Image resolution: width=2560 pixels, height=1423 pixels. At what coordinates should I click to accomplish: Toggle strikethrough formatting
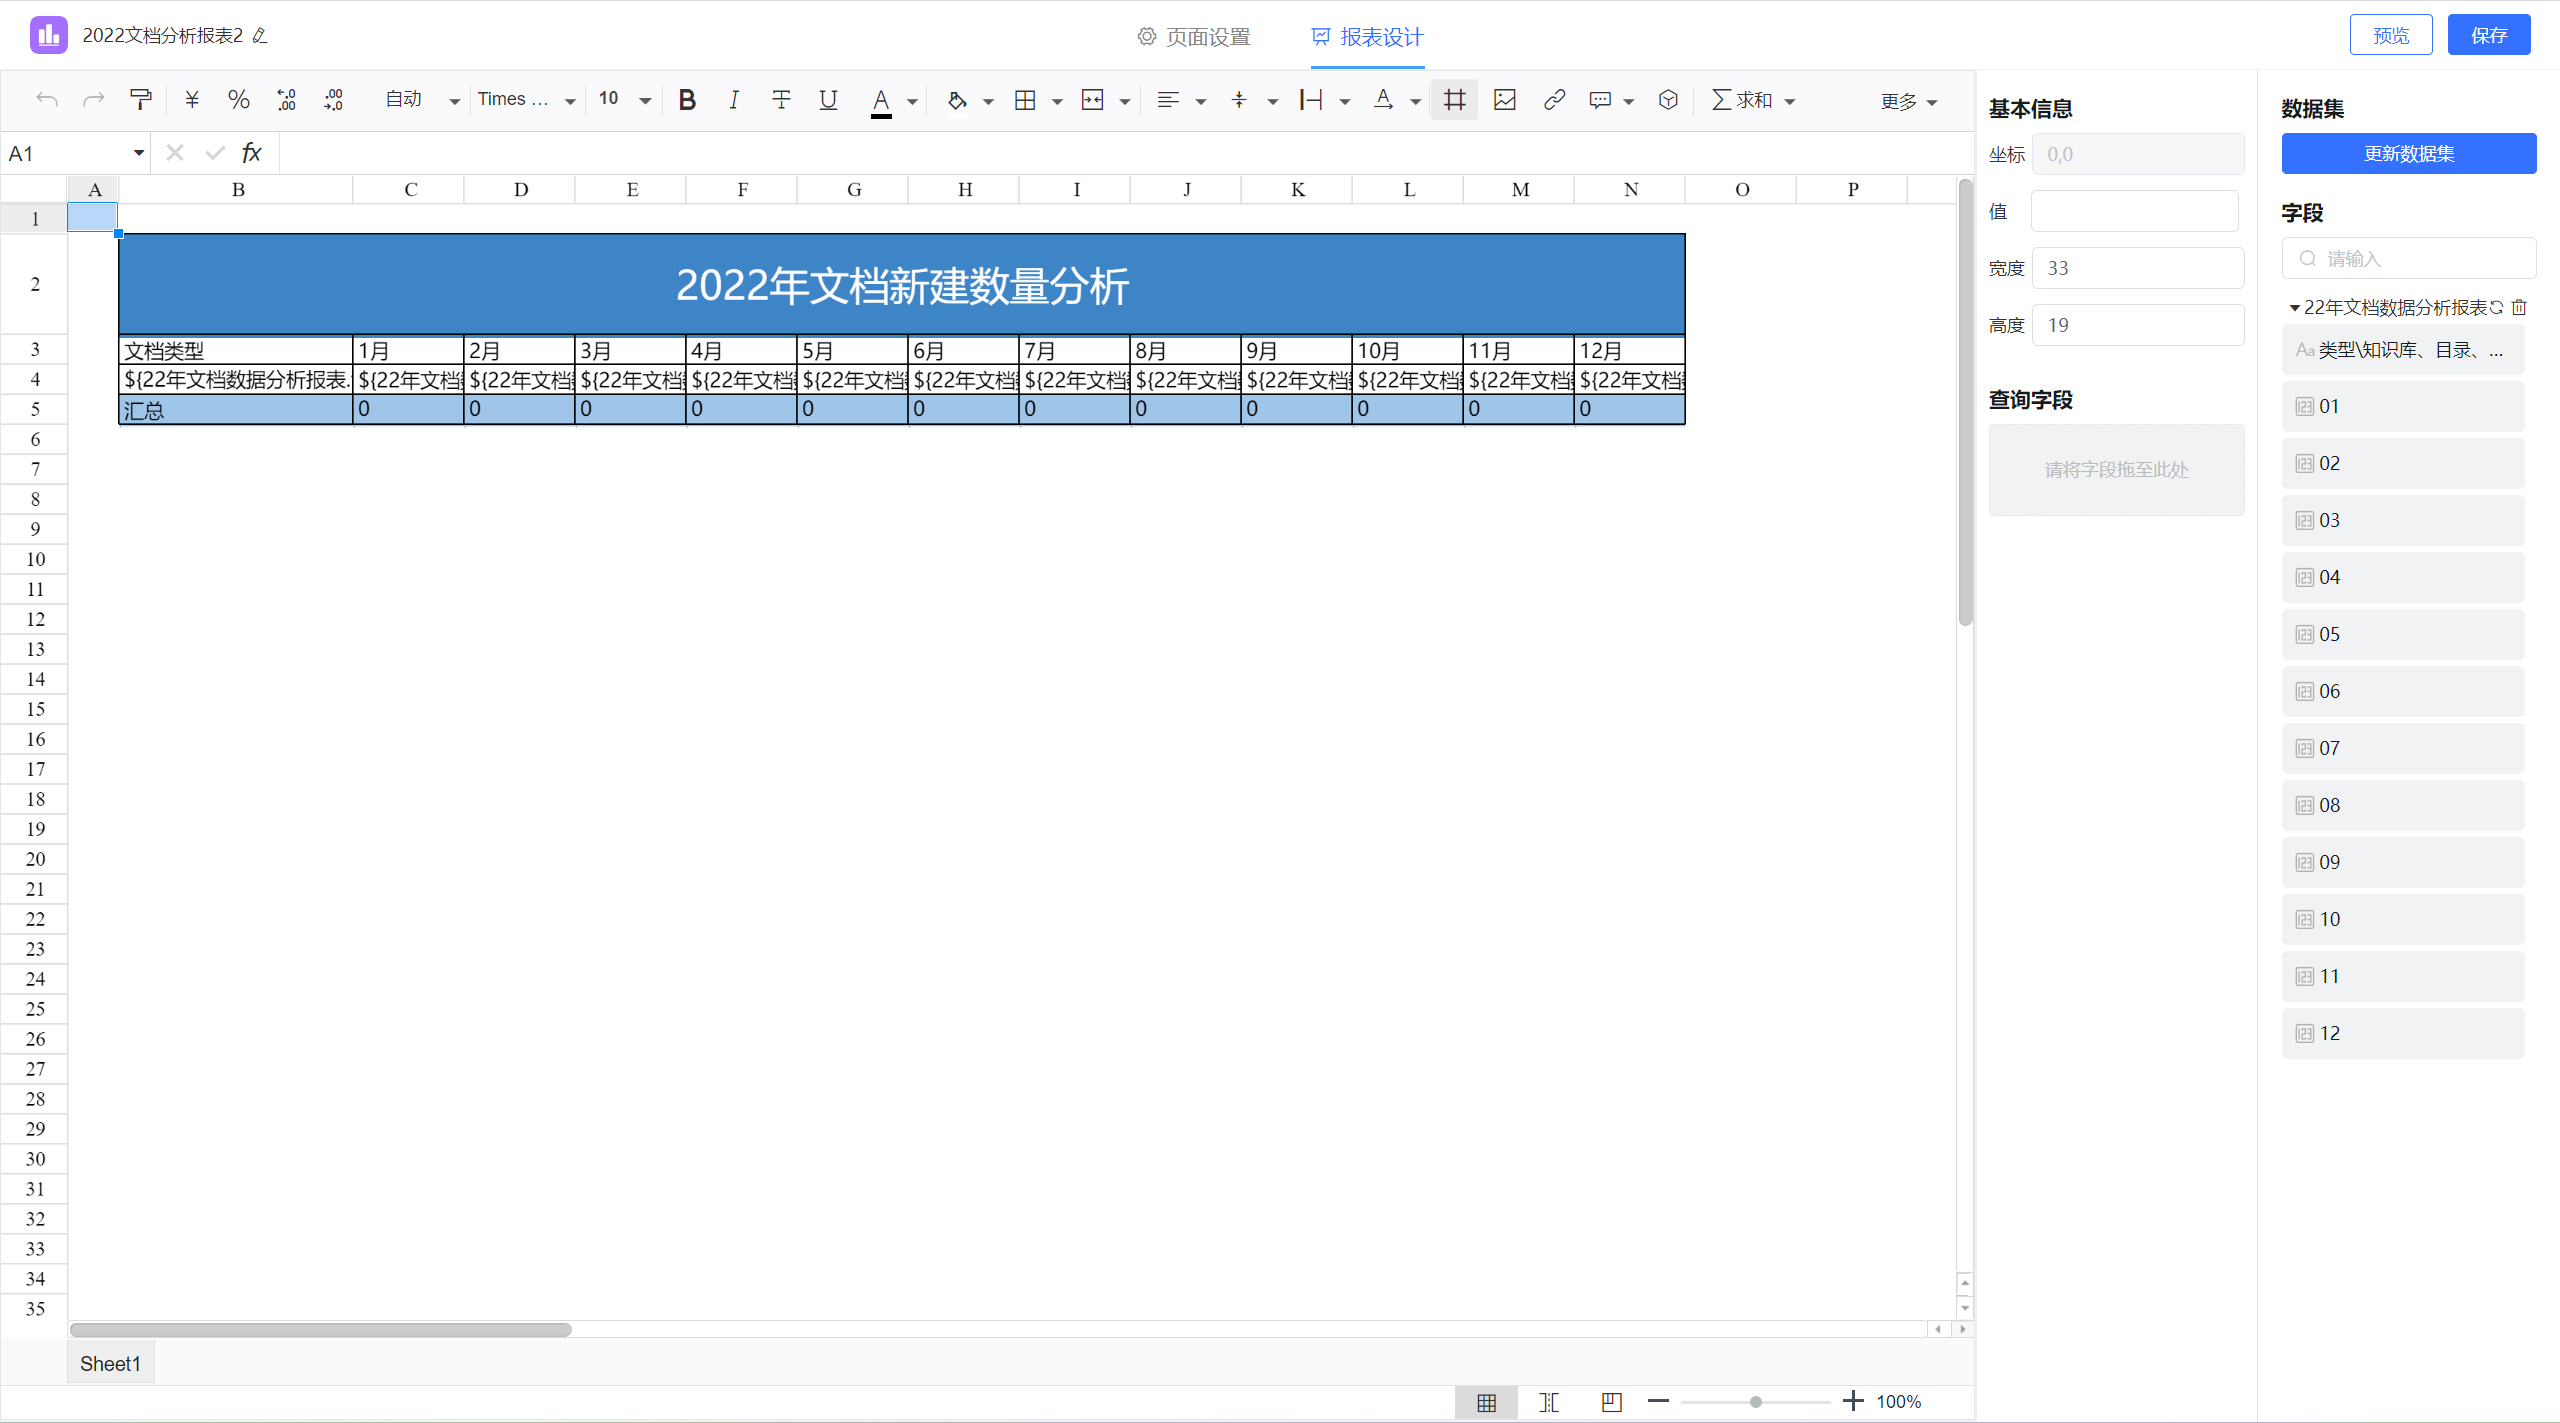[x=781, y=99]
